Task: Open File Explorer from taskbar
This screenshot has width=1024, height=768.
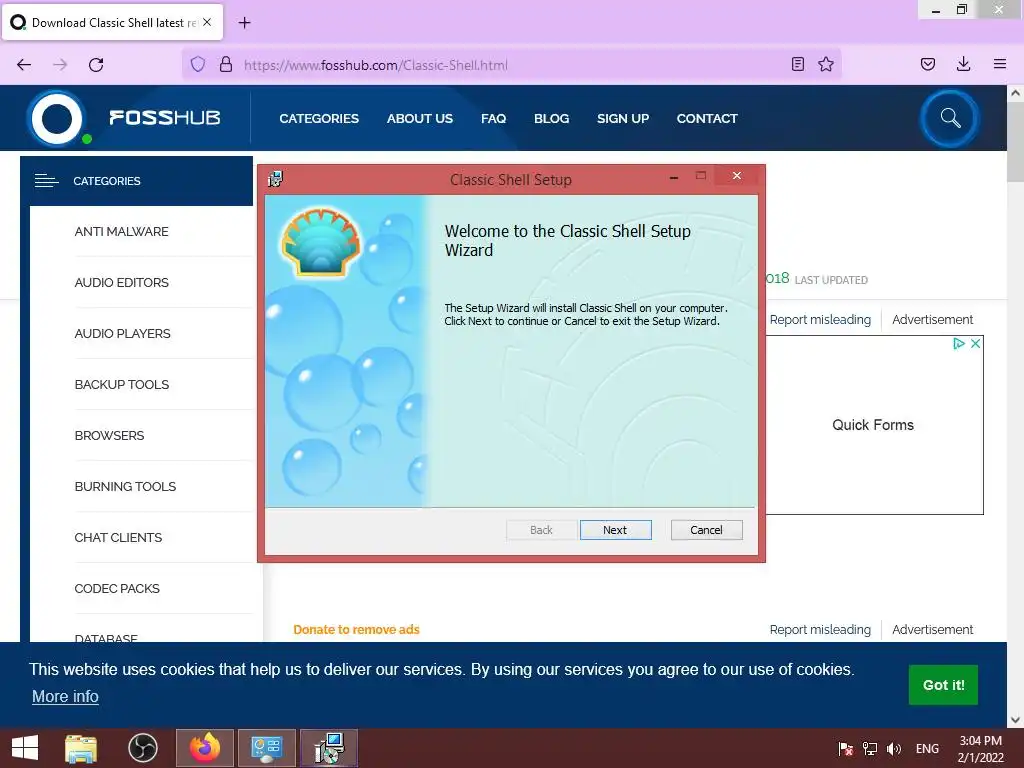Action: pyautogui.click(x=81, y=748)
